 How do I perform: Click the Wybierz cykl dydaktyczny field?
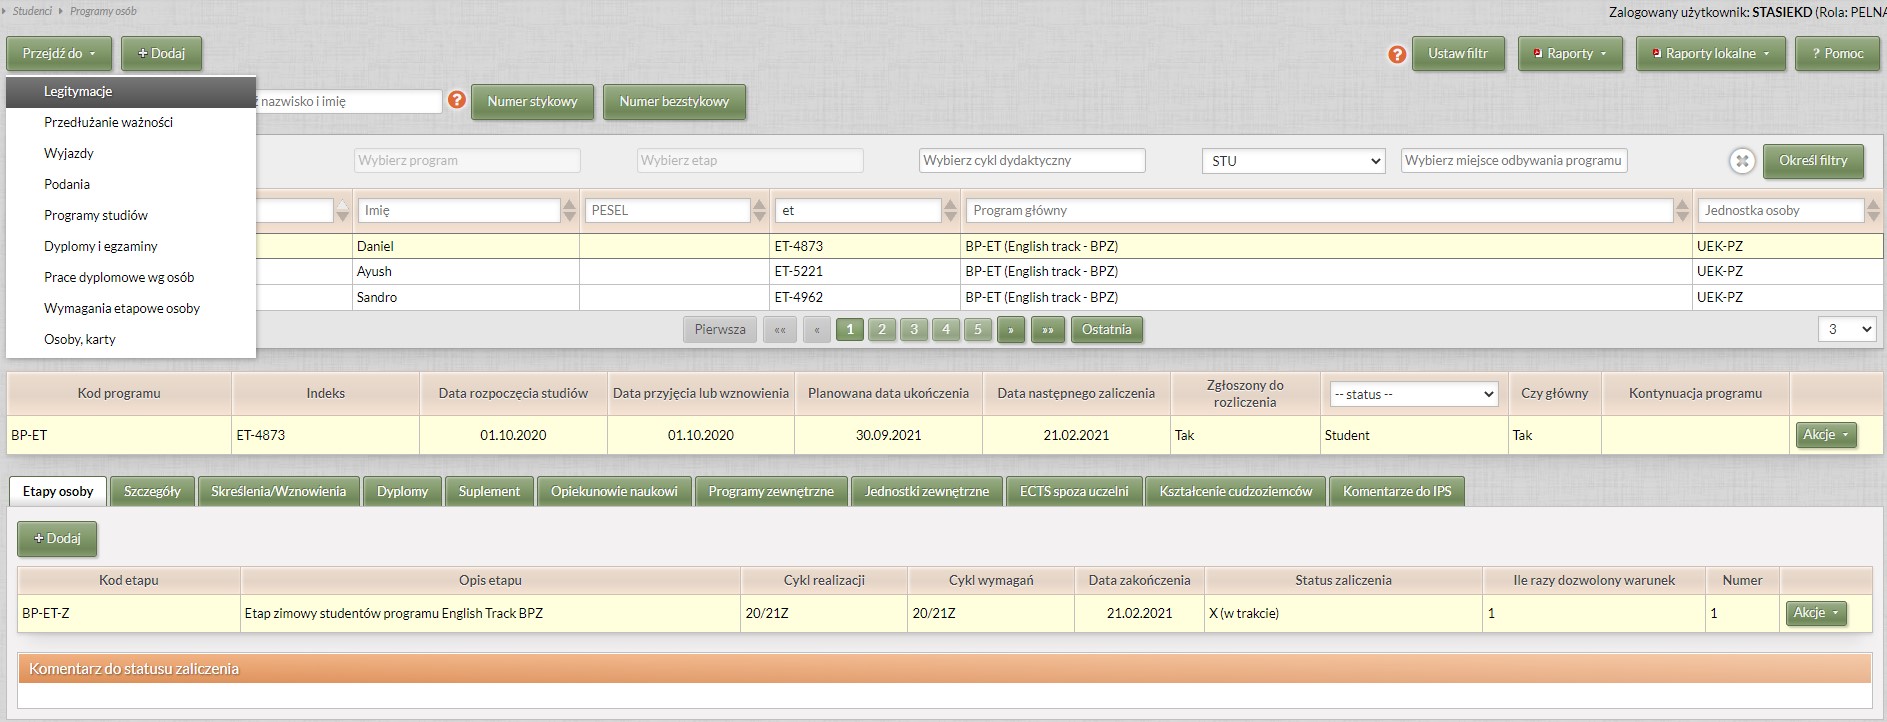point(1032,161)
